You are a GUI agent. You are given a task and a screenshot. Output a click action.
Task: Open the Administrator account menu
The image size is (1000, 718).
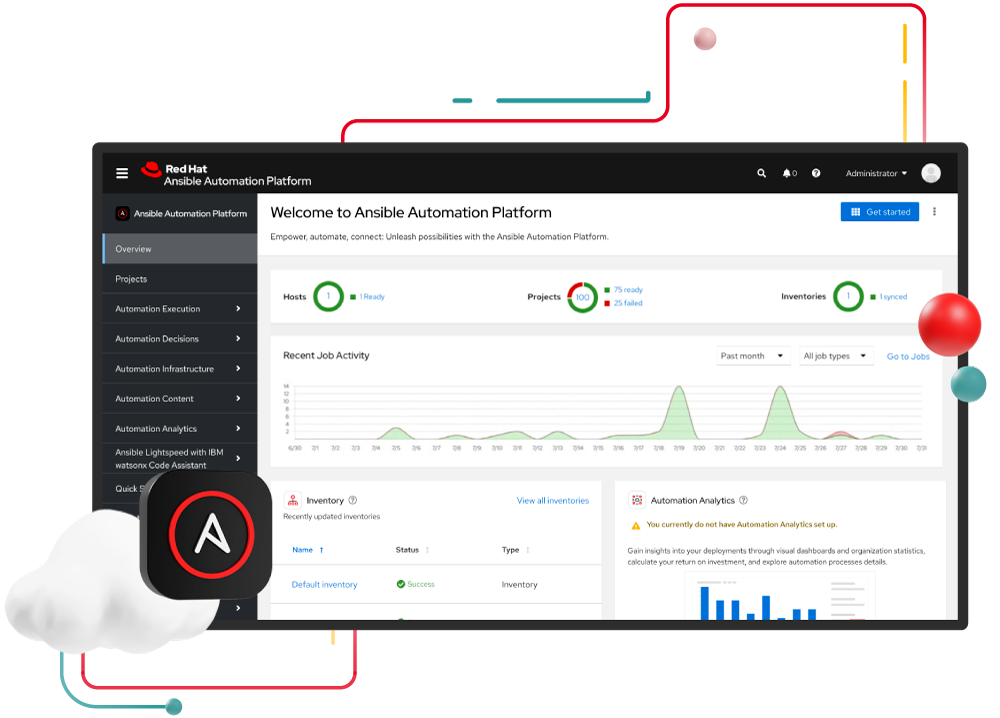tap(874, 172)
